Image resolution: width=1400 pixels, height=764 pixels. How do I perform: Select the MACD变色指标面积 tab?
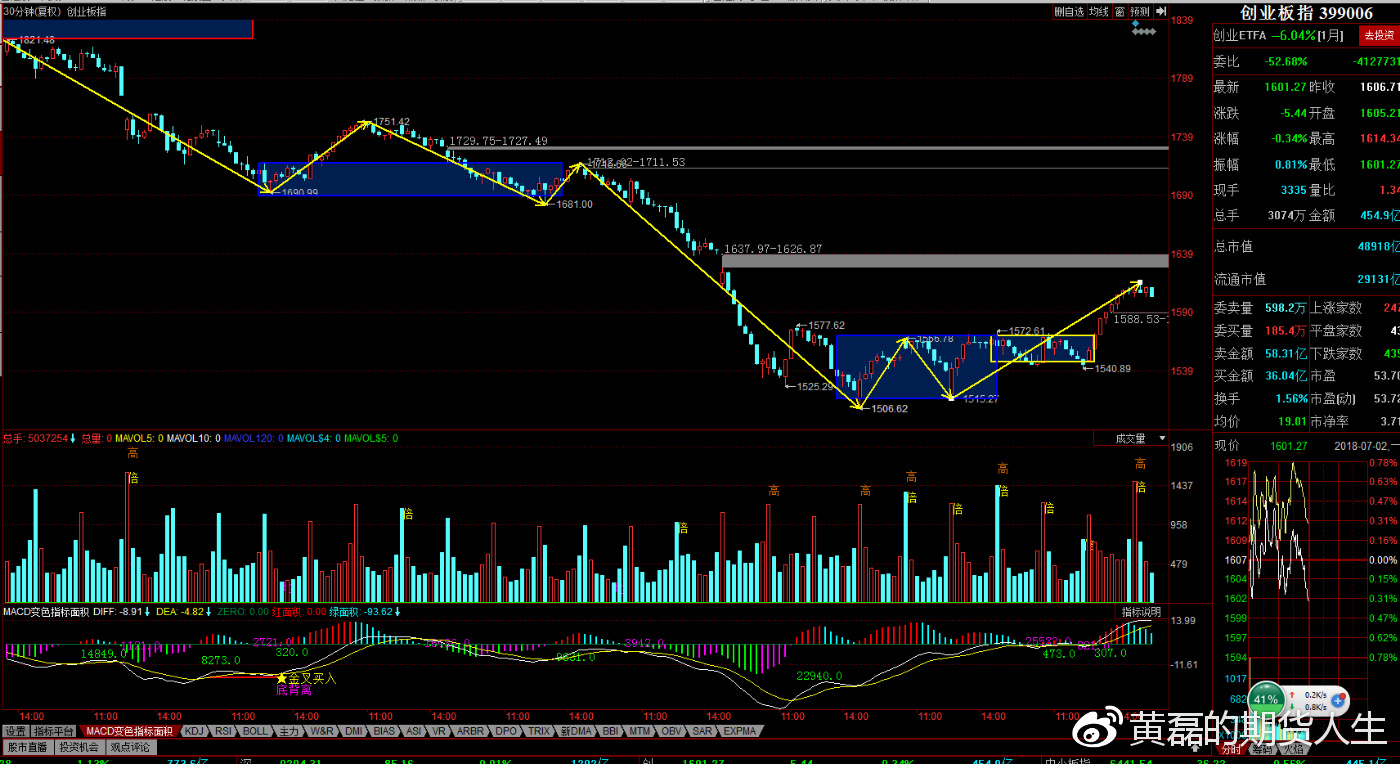(128, 731)
